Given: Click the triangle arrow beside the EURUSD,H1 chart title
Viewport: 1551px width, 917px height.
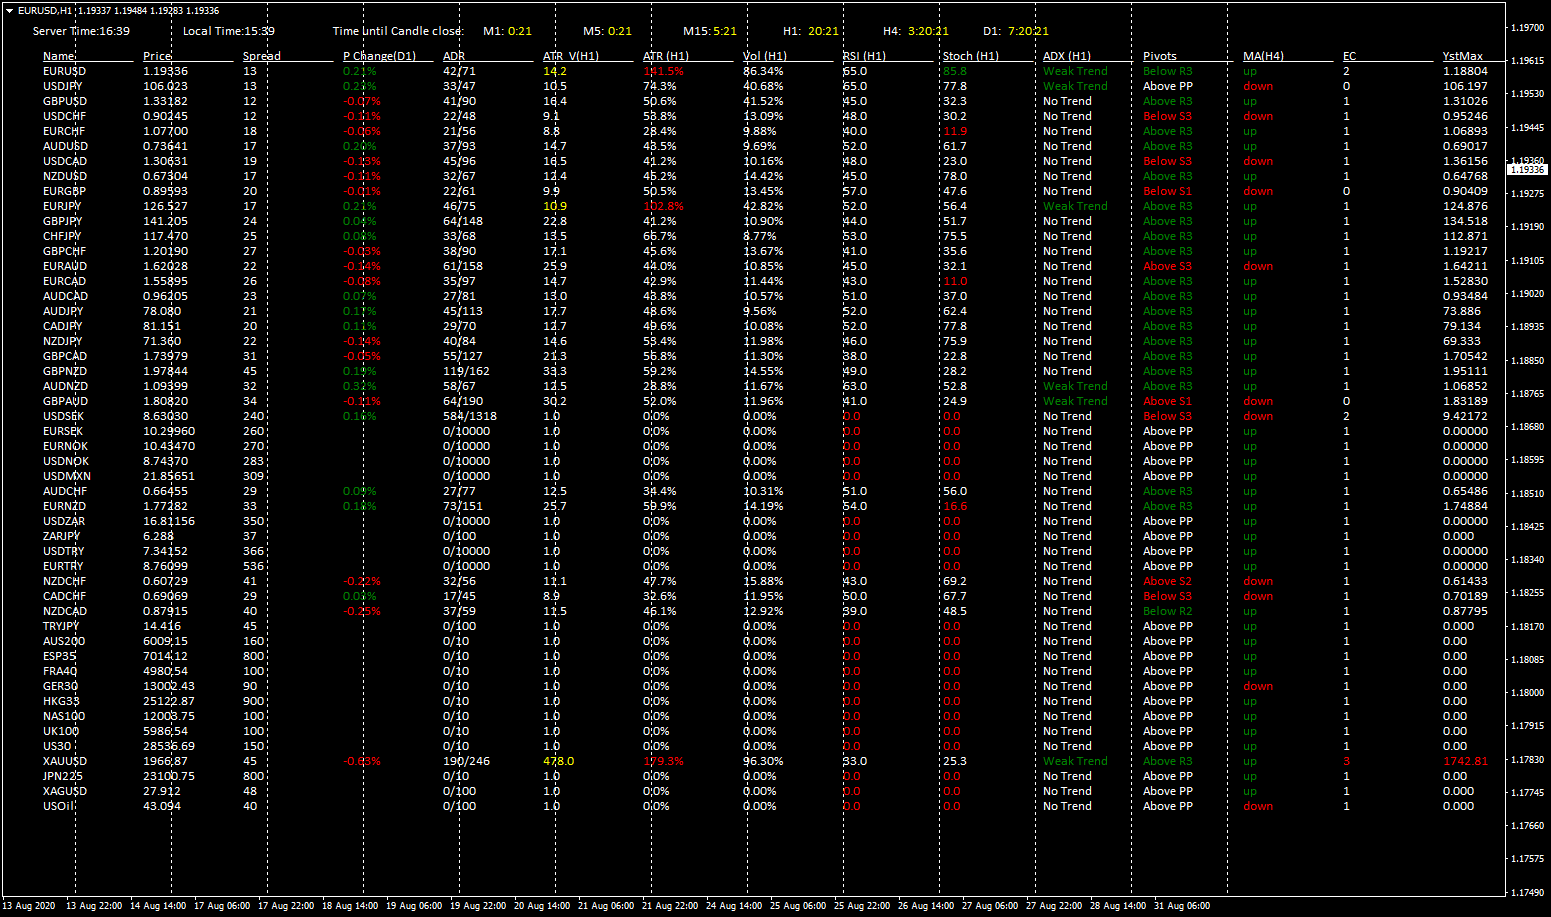Looking at the screenshot, I should point(10,11).
